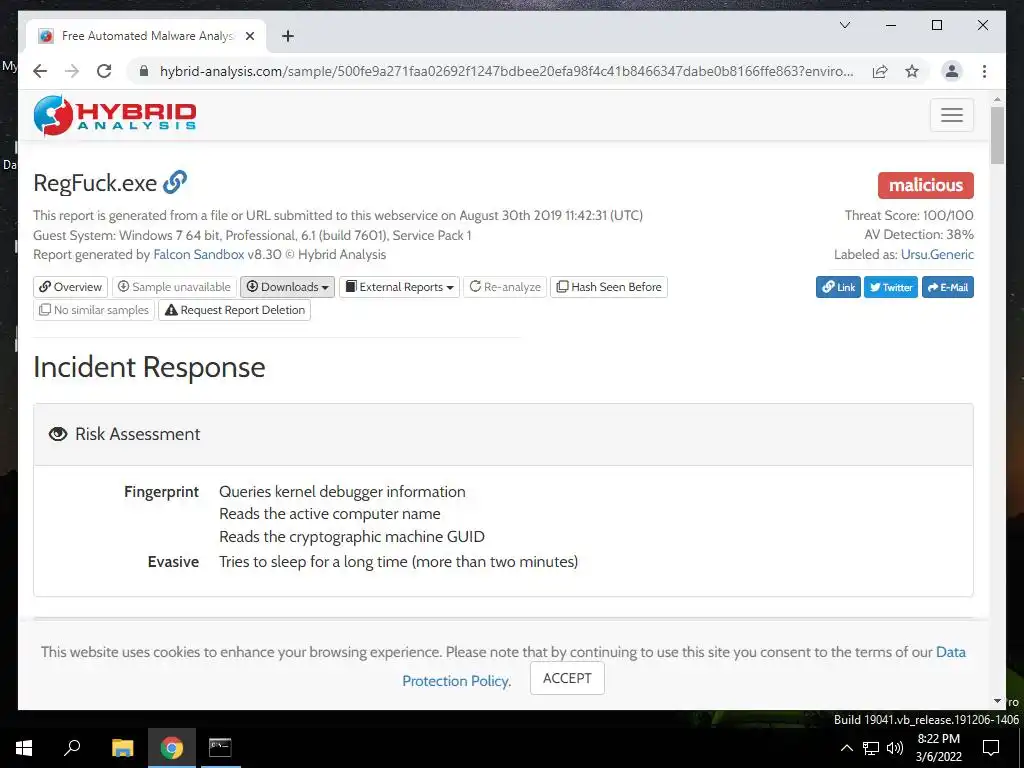This screenshot has height=768, width=1024.
Task: Click Request Report Deletion
Action: pyautogui.click(x=234, y=310)
